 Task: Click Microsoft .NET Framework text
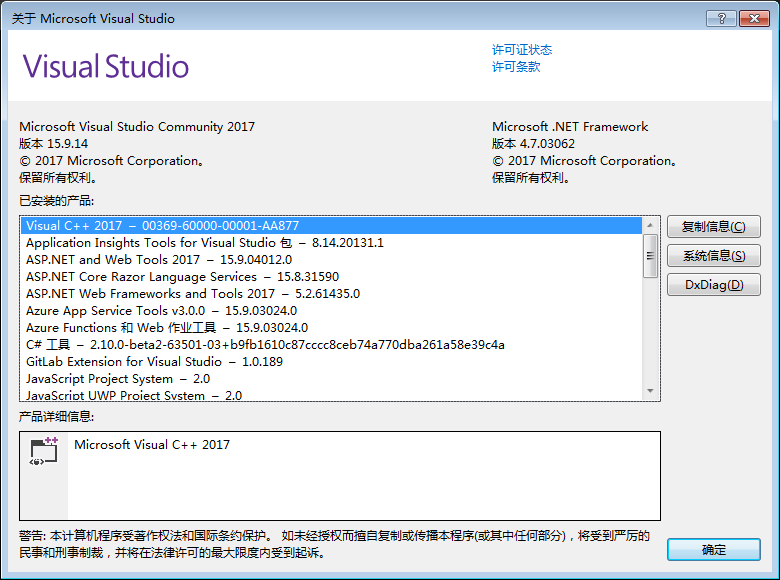click(570, 127)
